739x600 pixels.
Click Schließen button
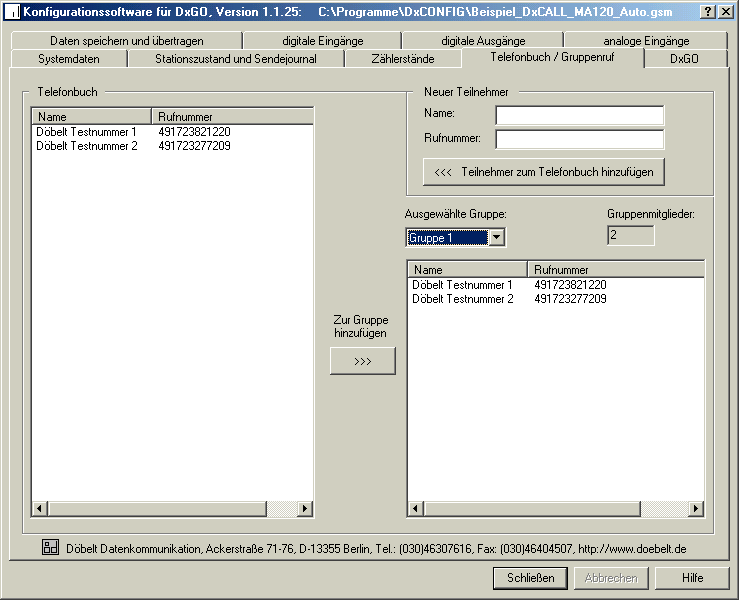click(530, 578)
